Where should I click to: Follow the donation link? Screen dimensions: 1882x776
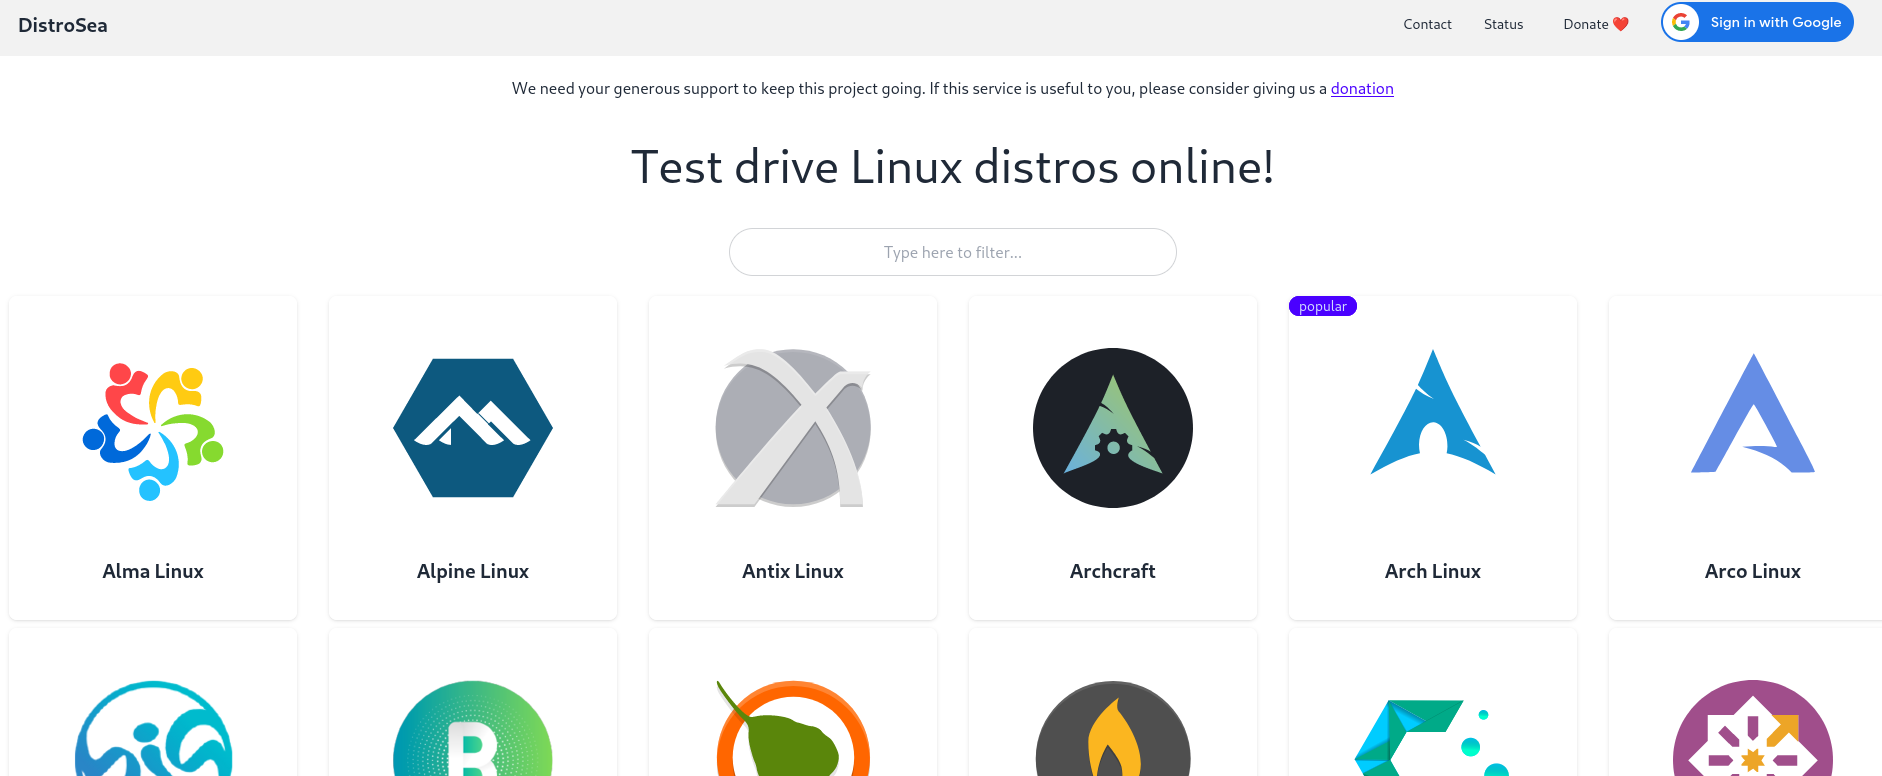1362,88
